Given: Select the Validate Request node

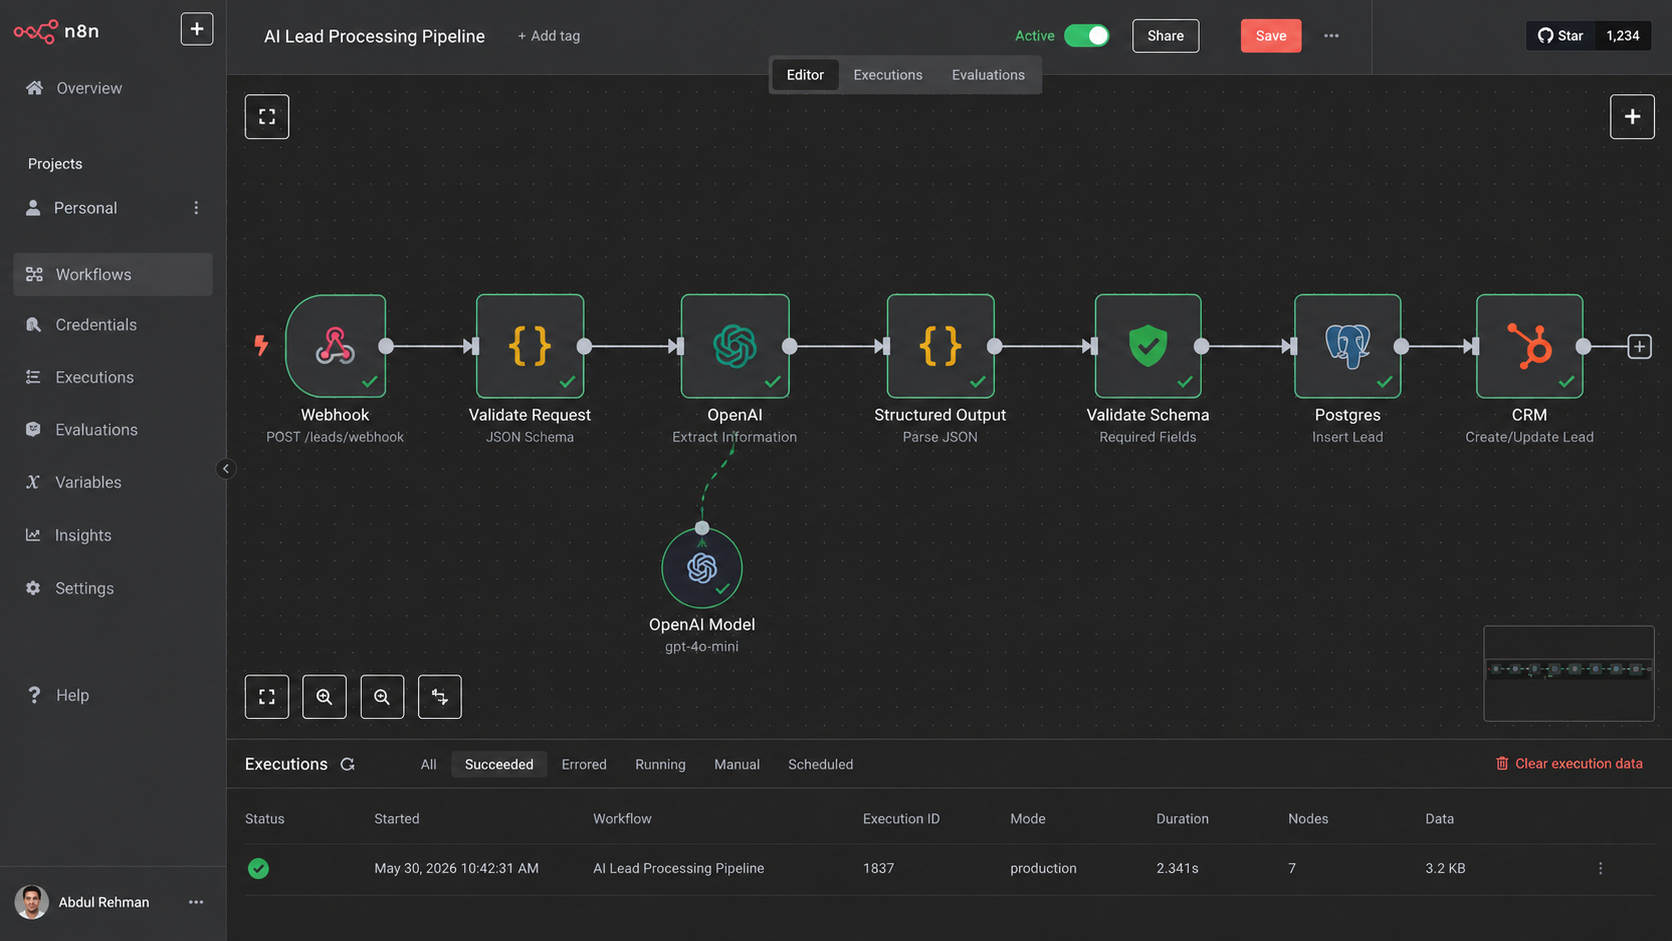Looking at the screenshot, I should pyautogui.click(x=530, y=346).
